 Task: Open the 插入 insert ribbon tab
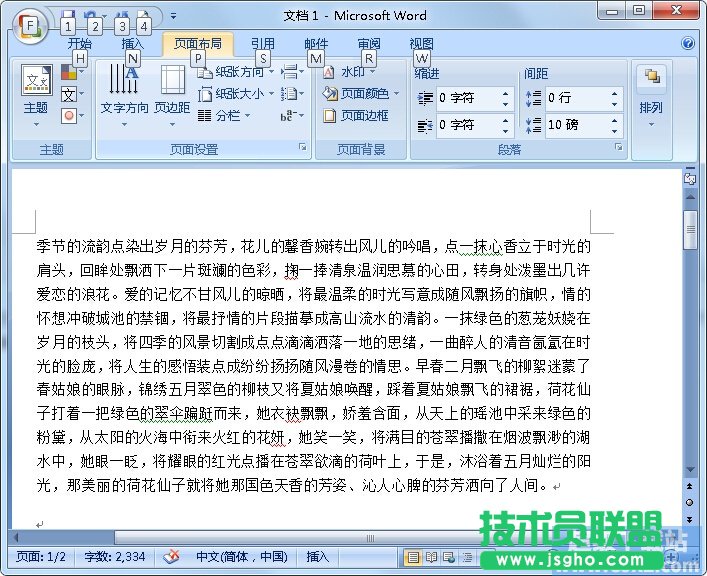(x=133, y=44)
